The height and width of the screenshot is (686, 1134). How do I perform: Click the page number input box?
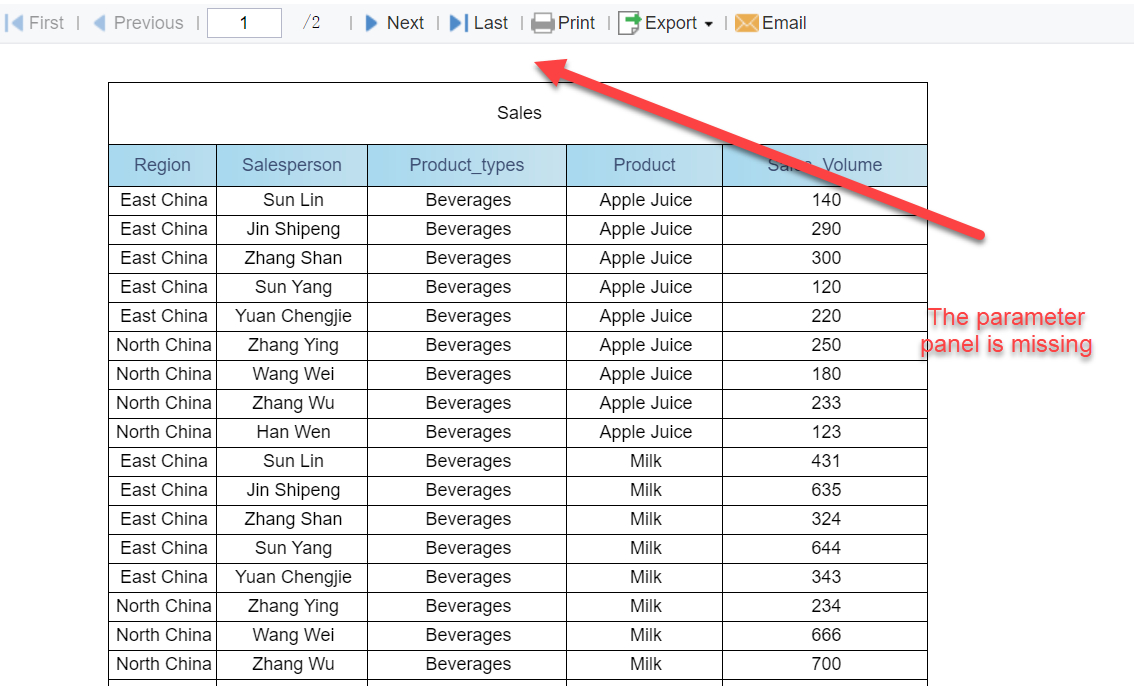pos(244,22)
